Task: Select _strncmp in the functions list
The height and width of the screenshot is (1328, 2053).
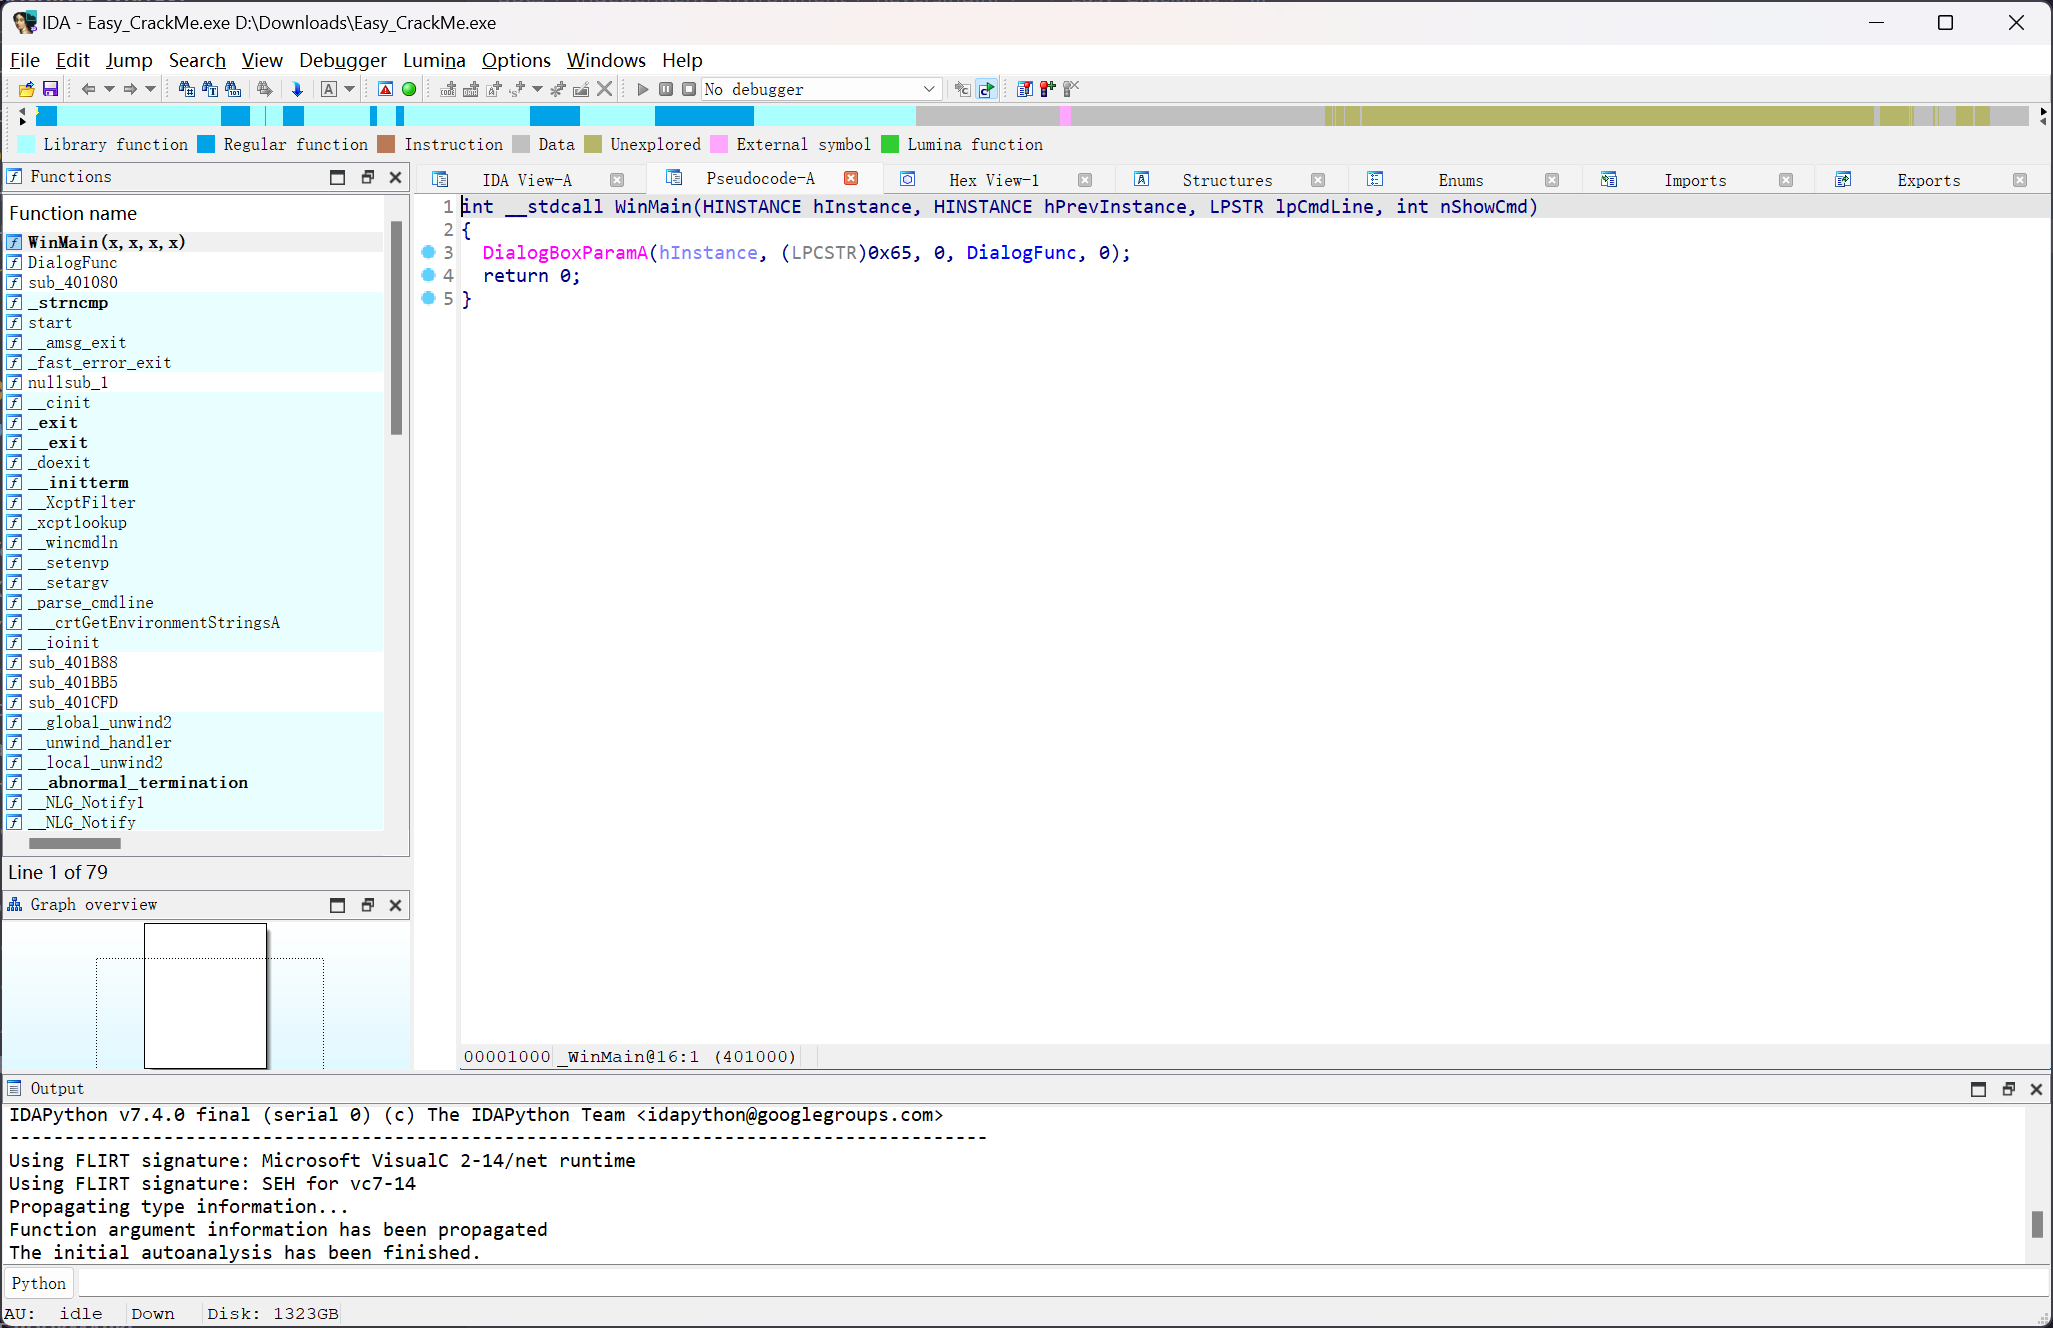Action: [x=194, y=302]
